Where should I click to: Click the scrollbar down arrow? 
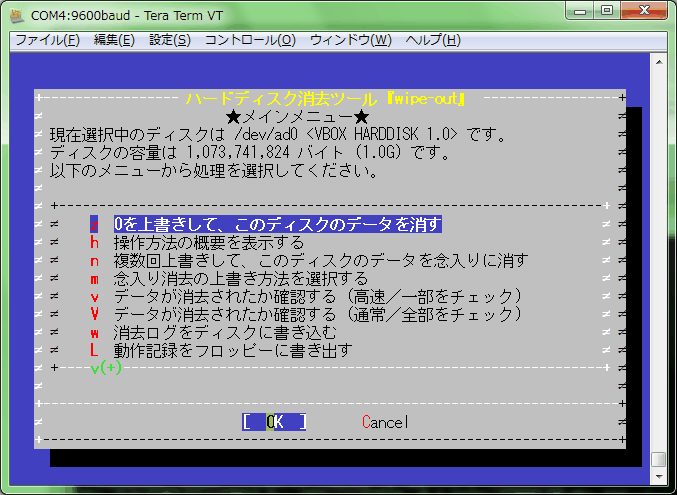tap(659, 477)
